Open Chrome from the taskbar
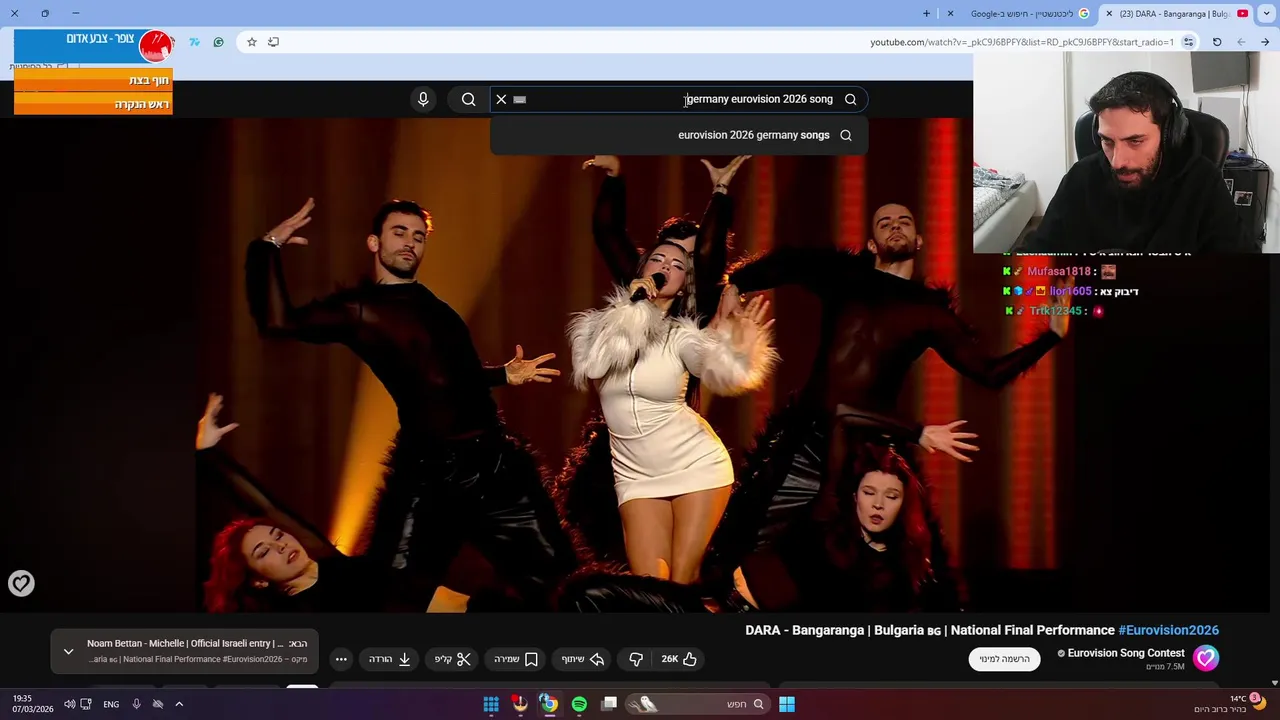1280x720 pixels. tap(549, 704)
